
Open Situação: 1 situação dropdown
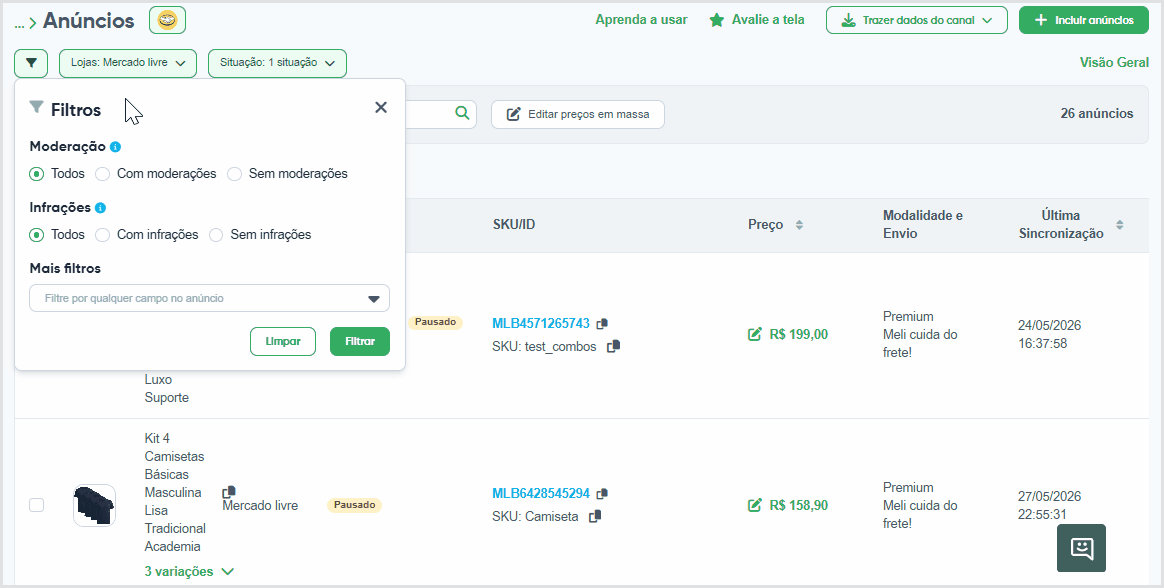point(278,63)
